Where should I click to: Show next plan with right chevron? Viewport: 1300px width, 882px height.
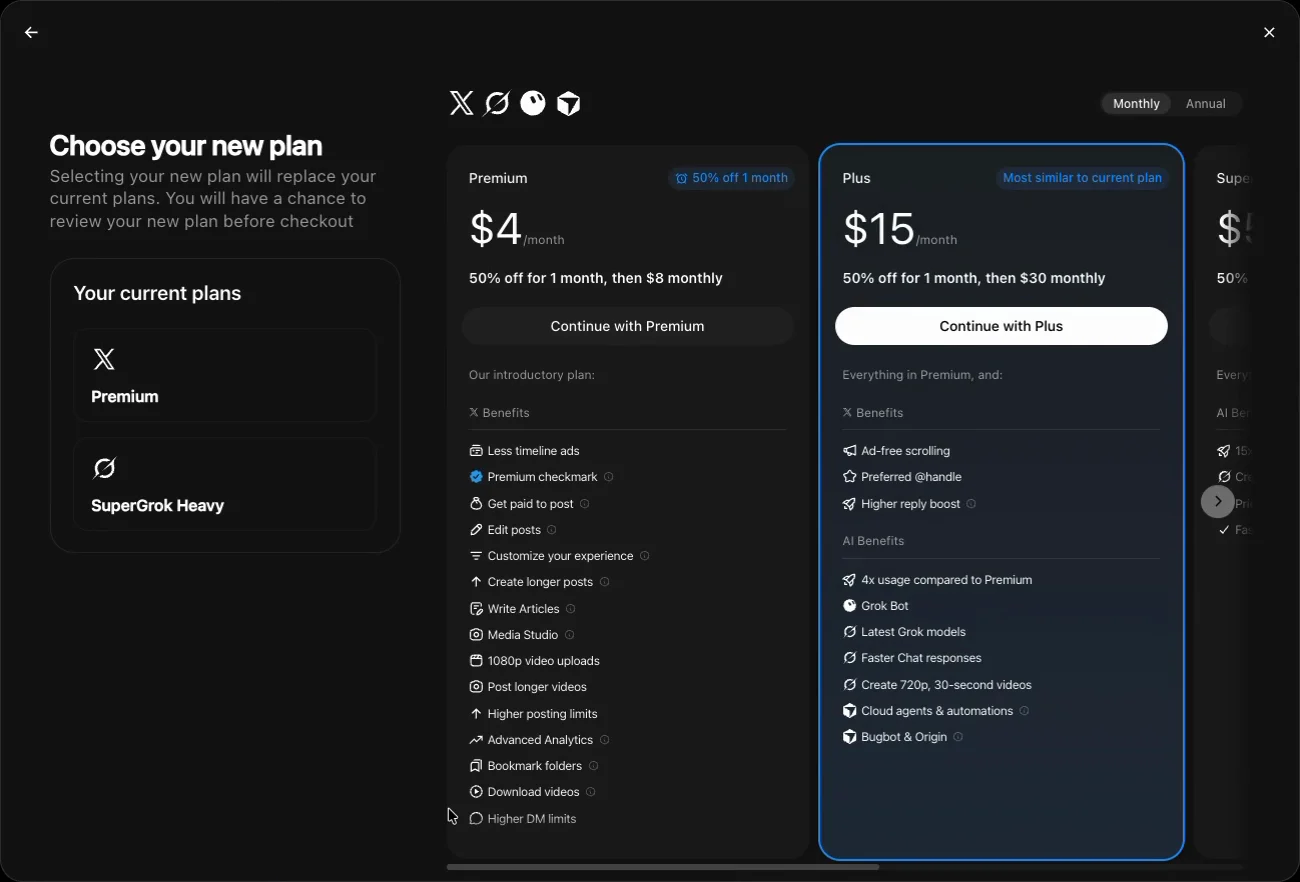(x=1218, y=501)
